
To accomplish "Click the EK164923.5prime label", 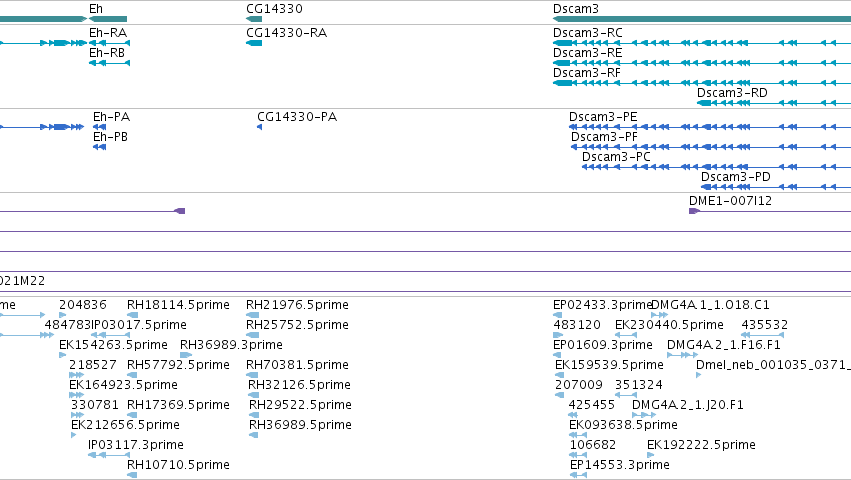I will click(123, 385).
